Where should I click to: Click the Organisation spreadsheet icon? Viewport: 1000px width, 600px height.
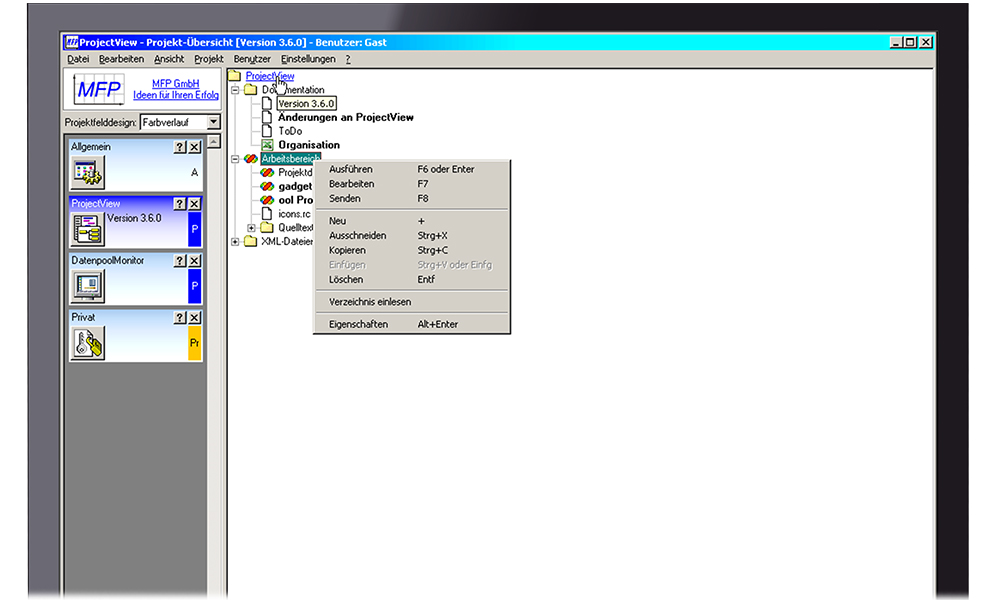pyautogui.click(x=267, y=145)
